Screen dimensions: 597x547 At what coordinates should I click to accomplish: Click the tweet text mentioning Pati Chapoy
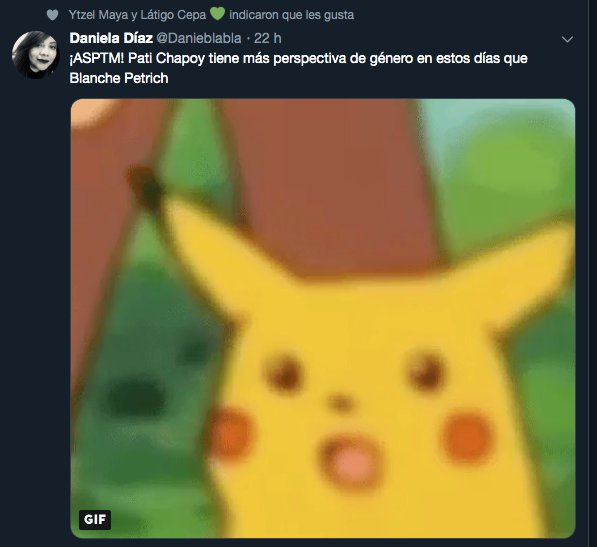(298, 68)
